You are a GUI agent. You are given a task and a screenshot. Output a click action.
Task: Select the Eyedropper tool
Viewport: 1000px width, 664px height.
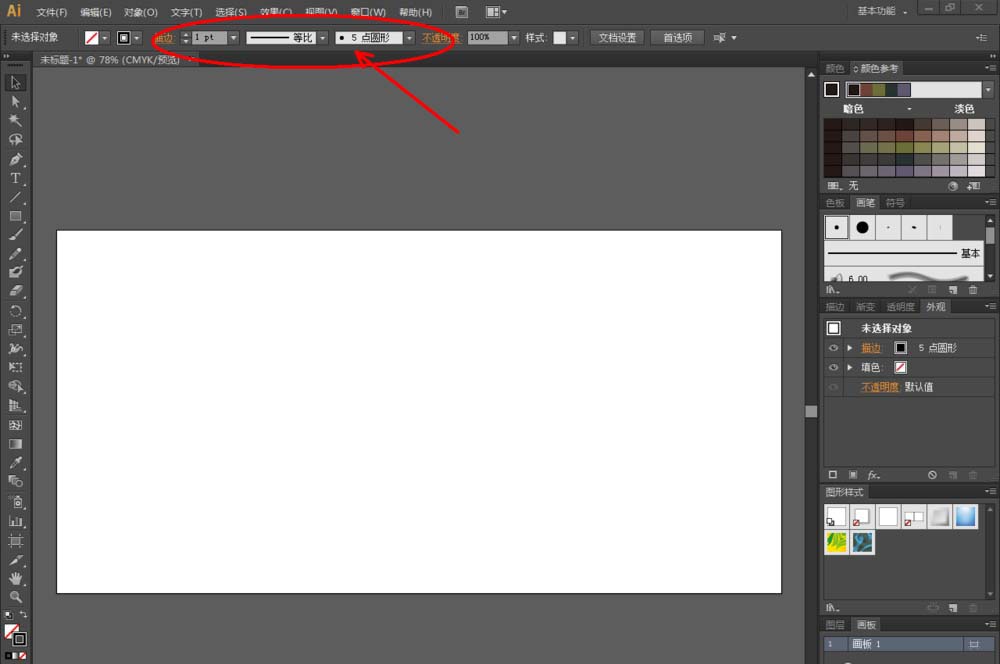coord(15,462)
